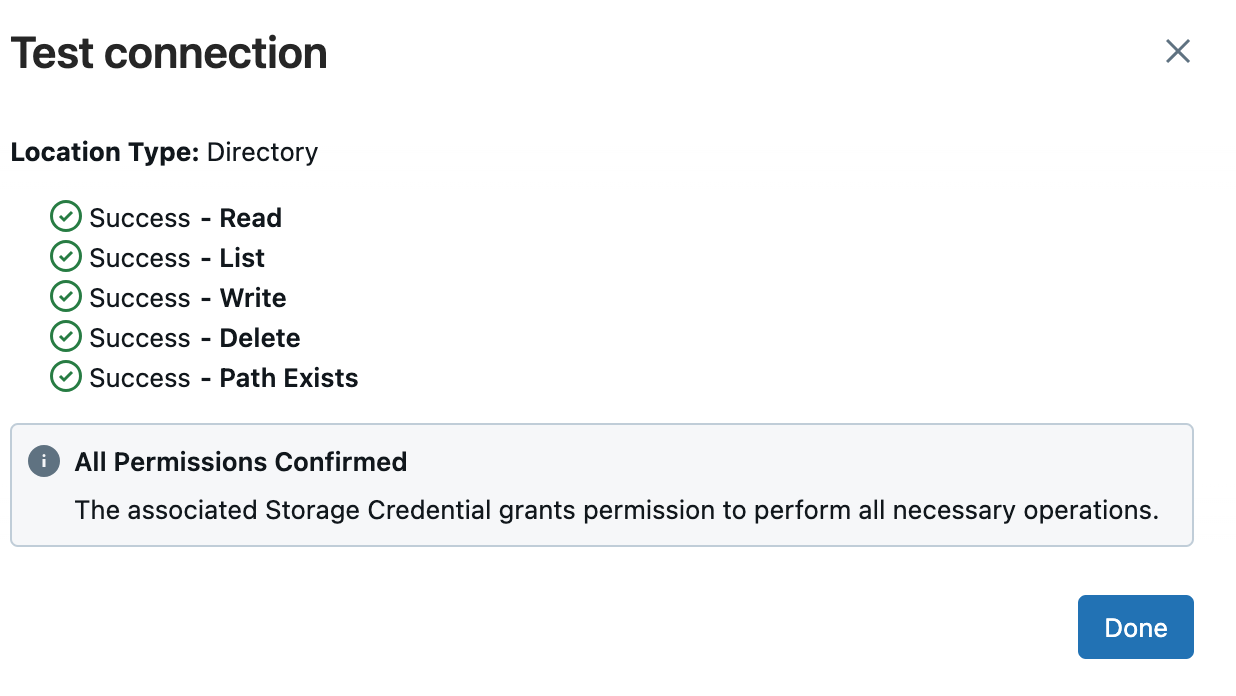Click the Success - Delete result line
1236x696 pixels.
pyautogui.click(x=194, y=337)
